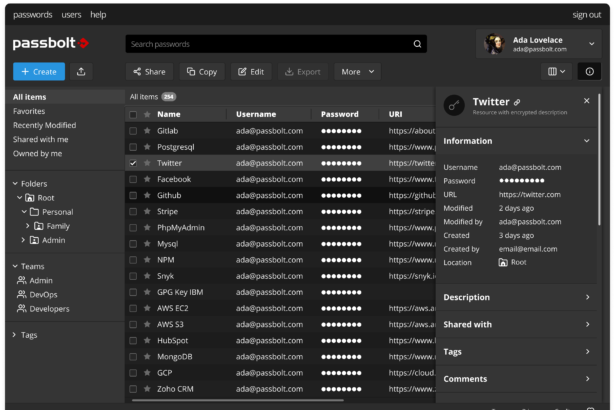Collapse the Folders tree section
Image resolution: width=615 pixels, height=410 pixels.
(15, 183)
